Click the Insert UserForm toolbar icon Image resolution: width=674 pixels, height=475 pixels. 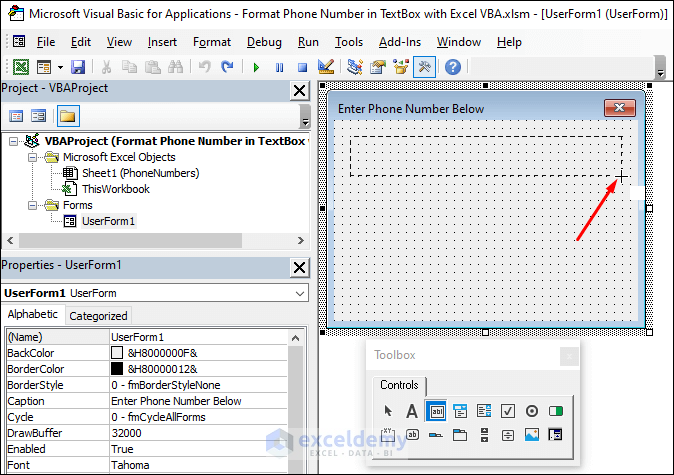point(43,67)
